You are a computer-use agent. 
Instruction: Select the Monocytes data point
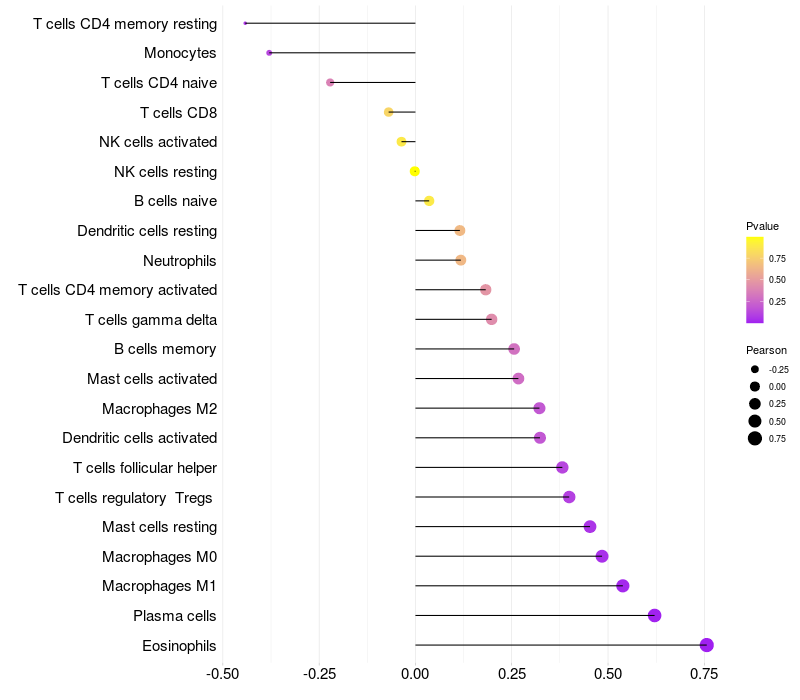point(269,53)
